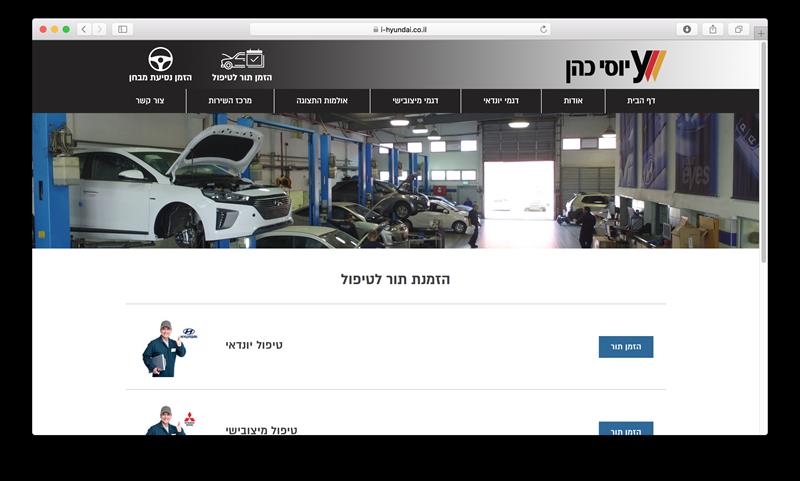Click the הזמן תור button for Hyundai service
The width and height of the screenshot is (800, 481).
[626, 347]
